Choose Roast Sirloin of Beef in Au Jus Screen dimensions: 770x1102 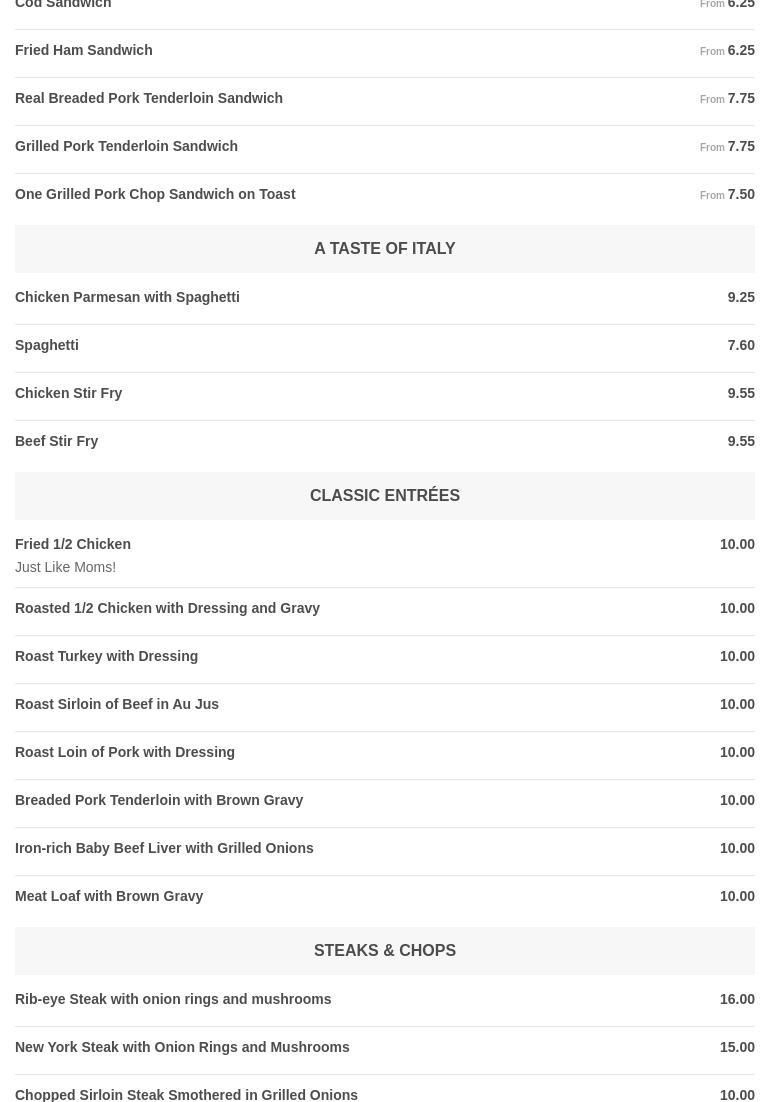pos(117,704)
